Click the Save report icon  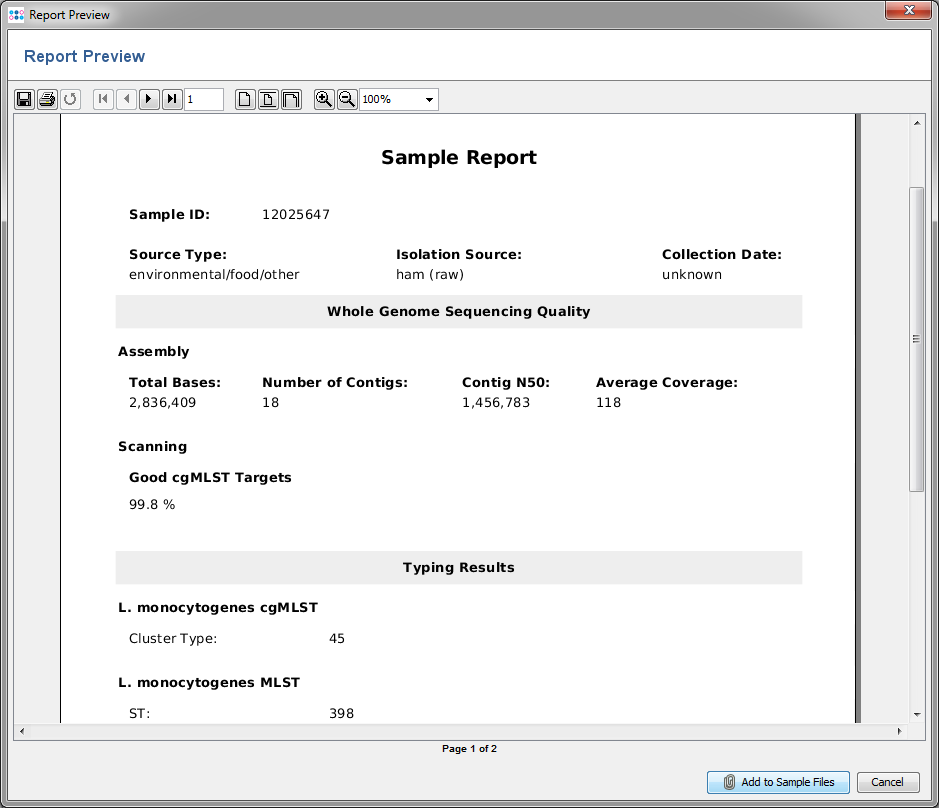click(x=25, y=99)
